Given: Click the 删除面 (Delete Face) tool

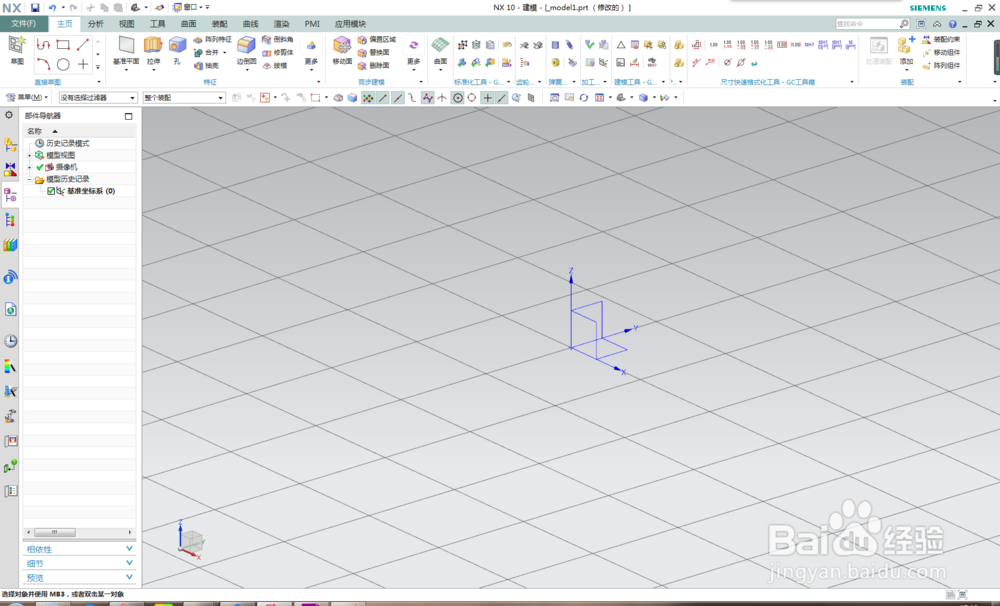Looking at the screenshot, I should click(x=374, y=66).
